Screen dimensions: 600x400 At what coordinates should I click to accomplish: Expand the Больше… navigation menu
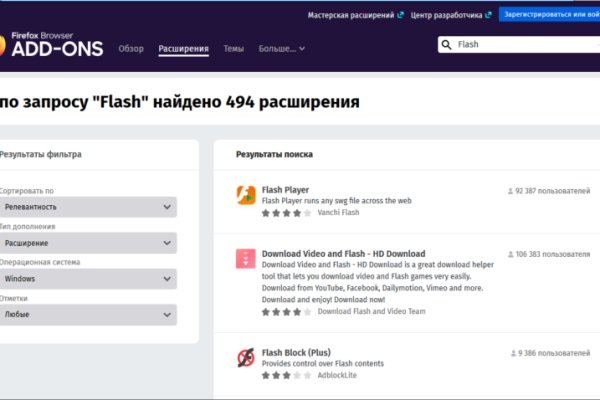pos(281,48)
